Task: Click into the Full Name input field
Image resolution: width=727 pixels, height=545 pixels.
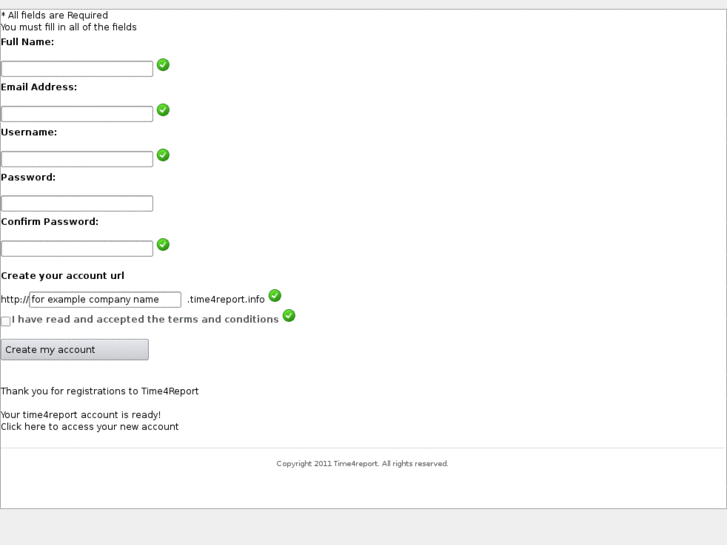Action: click(77, 69)
